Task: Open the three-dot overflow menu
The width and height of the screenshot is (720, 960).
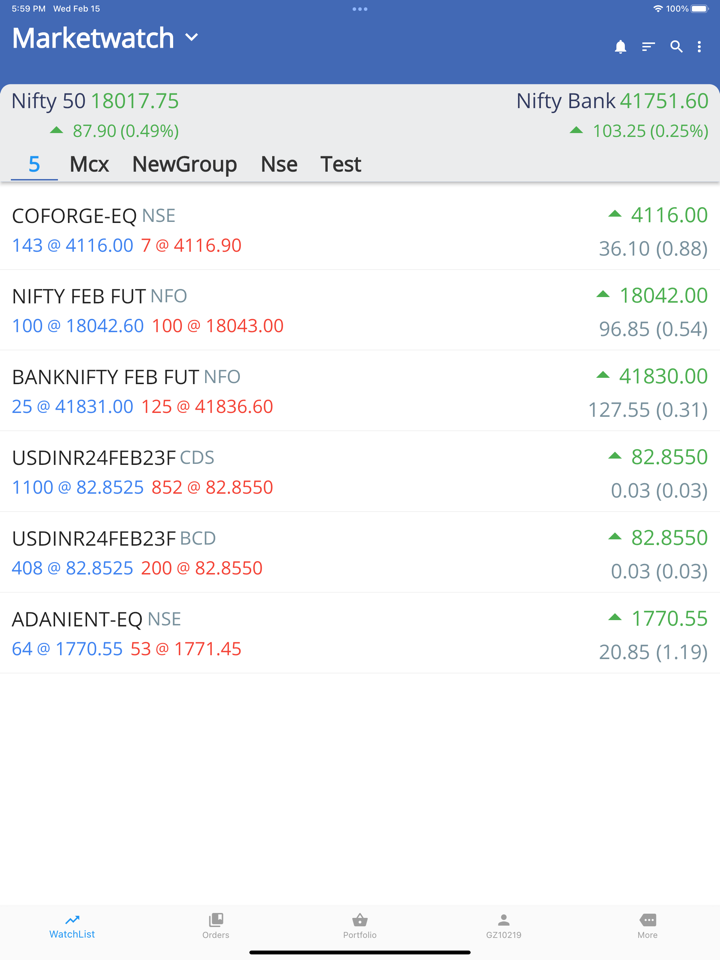Action: [x=700, y=47]
